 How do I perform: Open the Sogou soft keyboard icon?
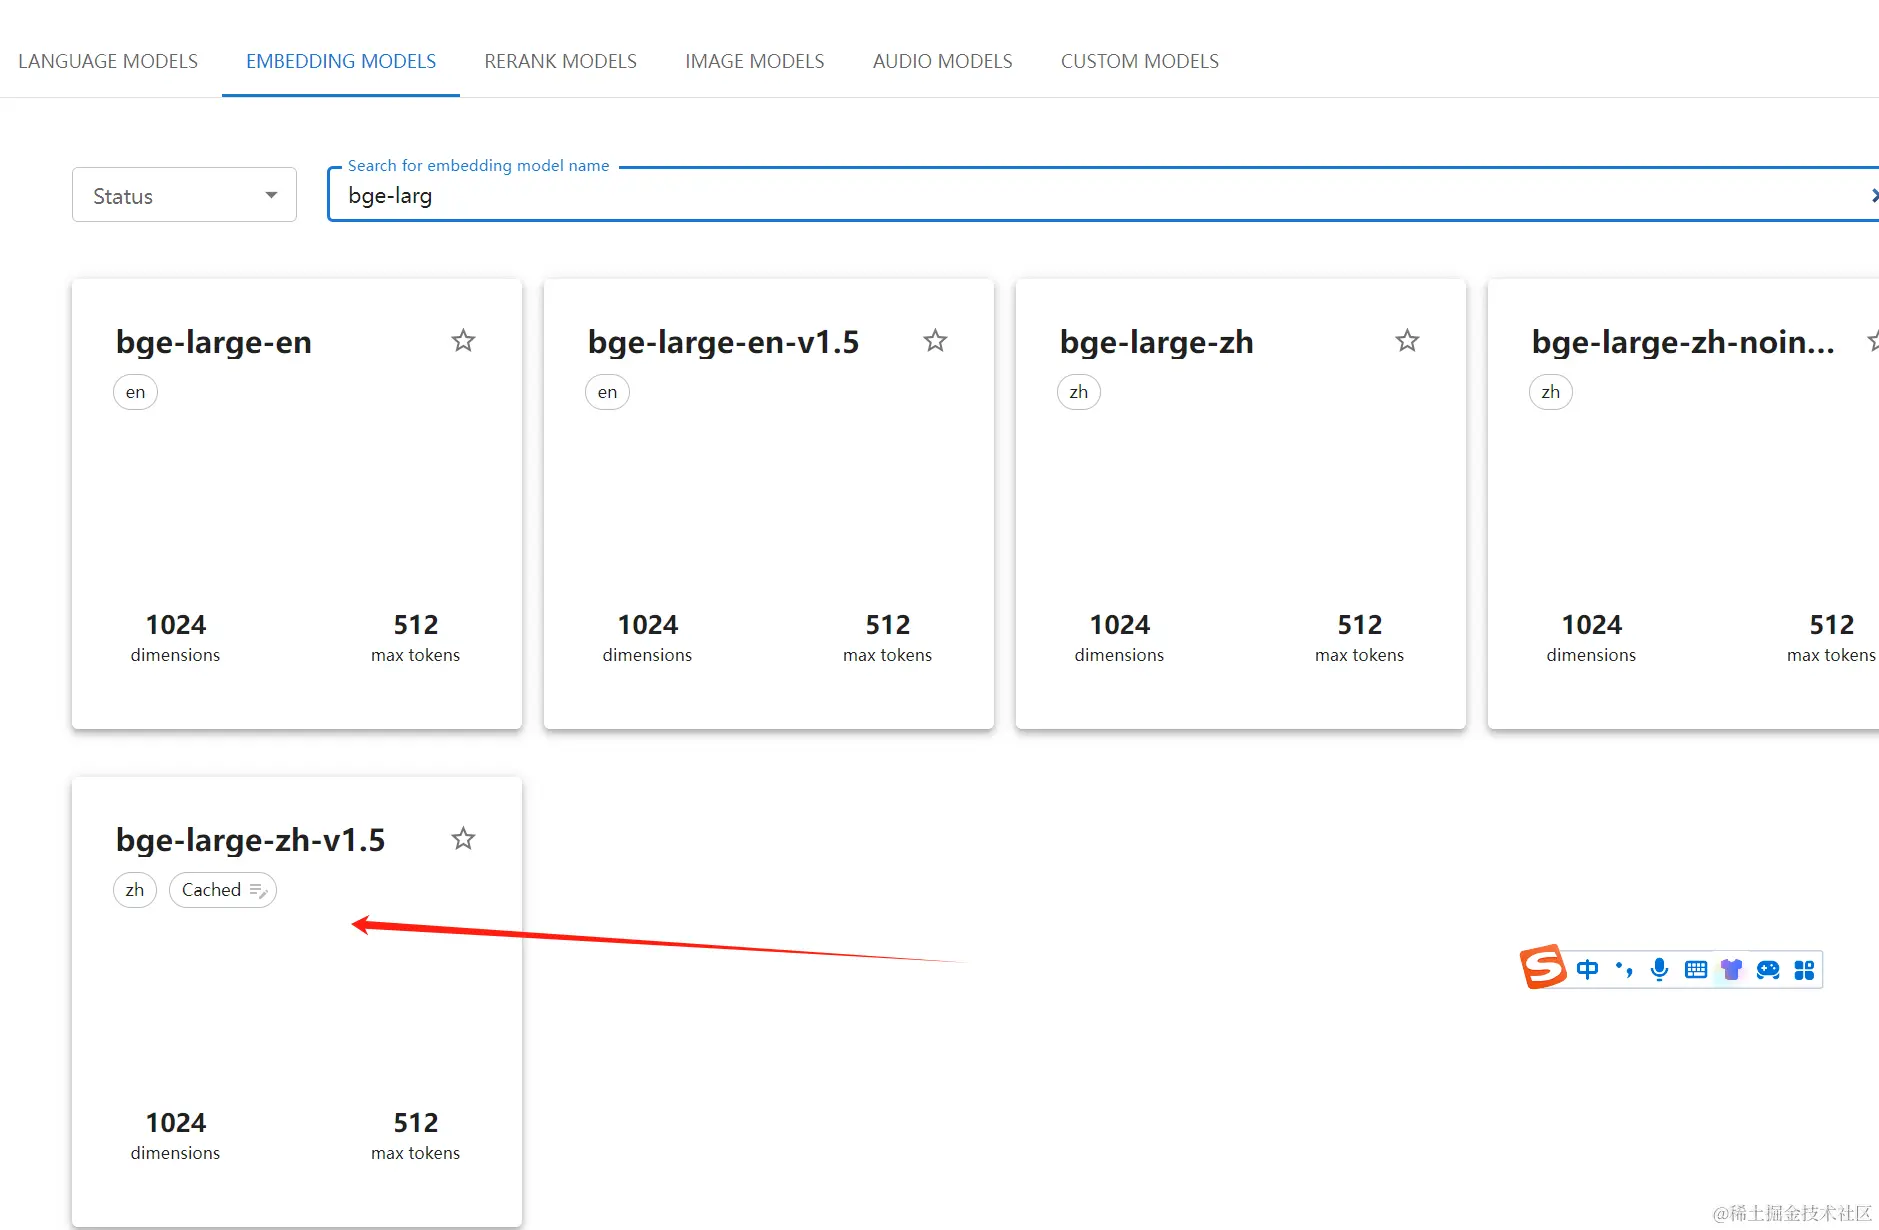[1696, 969]
